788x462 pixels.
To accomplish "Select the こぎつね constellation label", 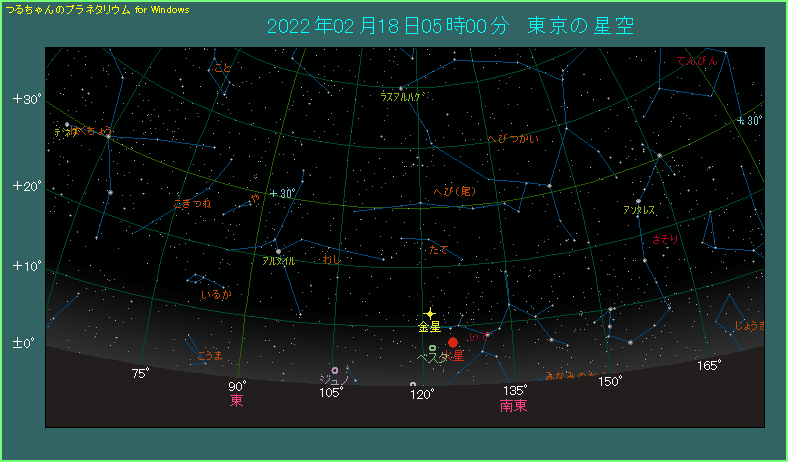I will (x=192, y=204).
